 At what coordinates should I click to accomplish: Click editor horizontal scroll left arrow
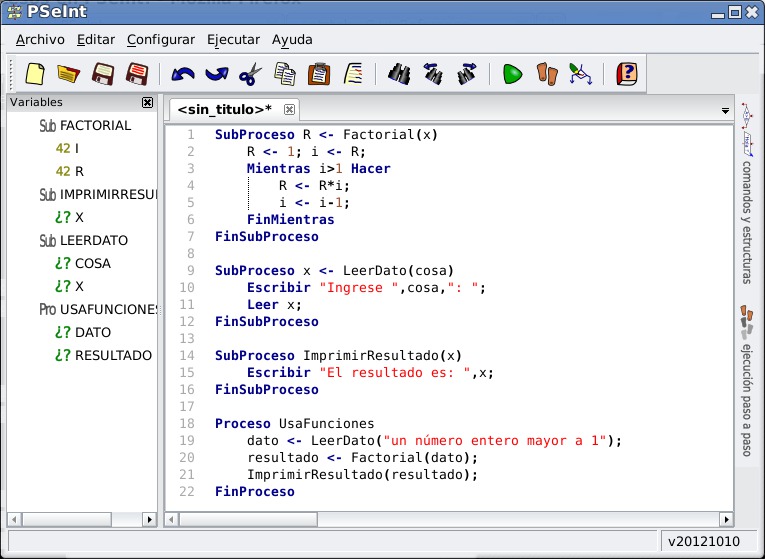point(172,519)
